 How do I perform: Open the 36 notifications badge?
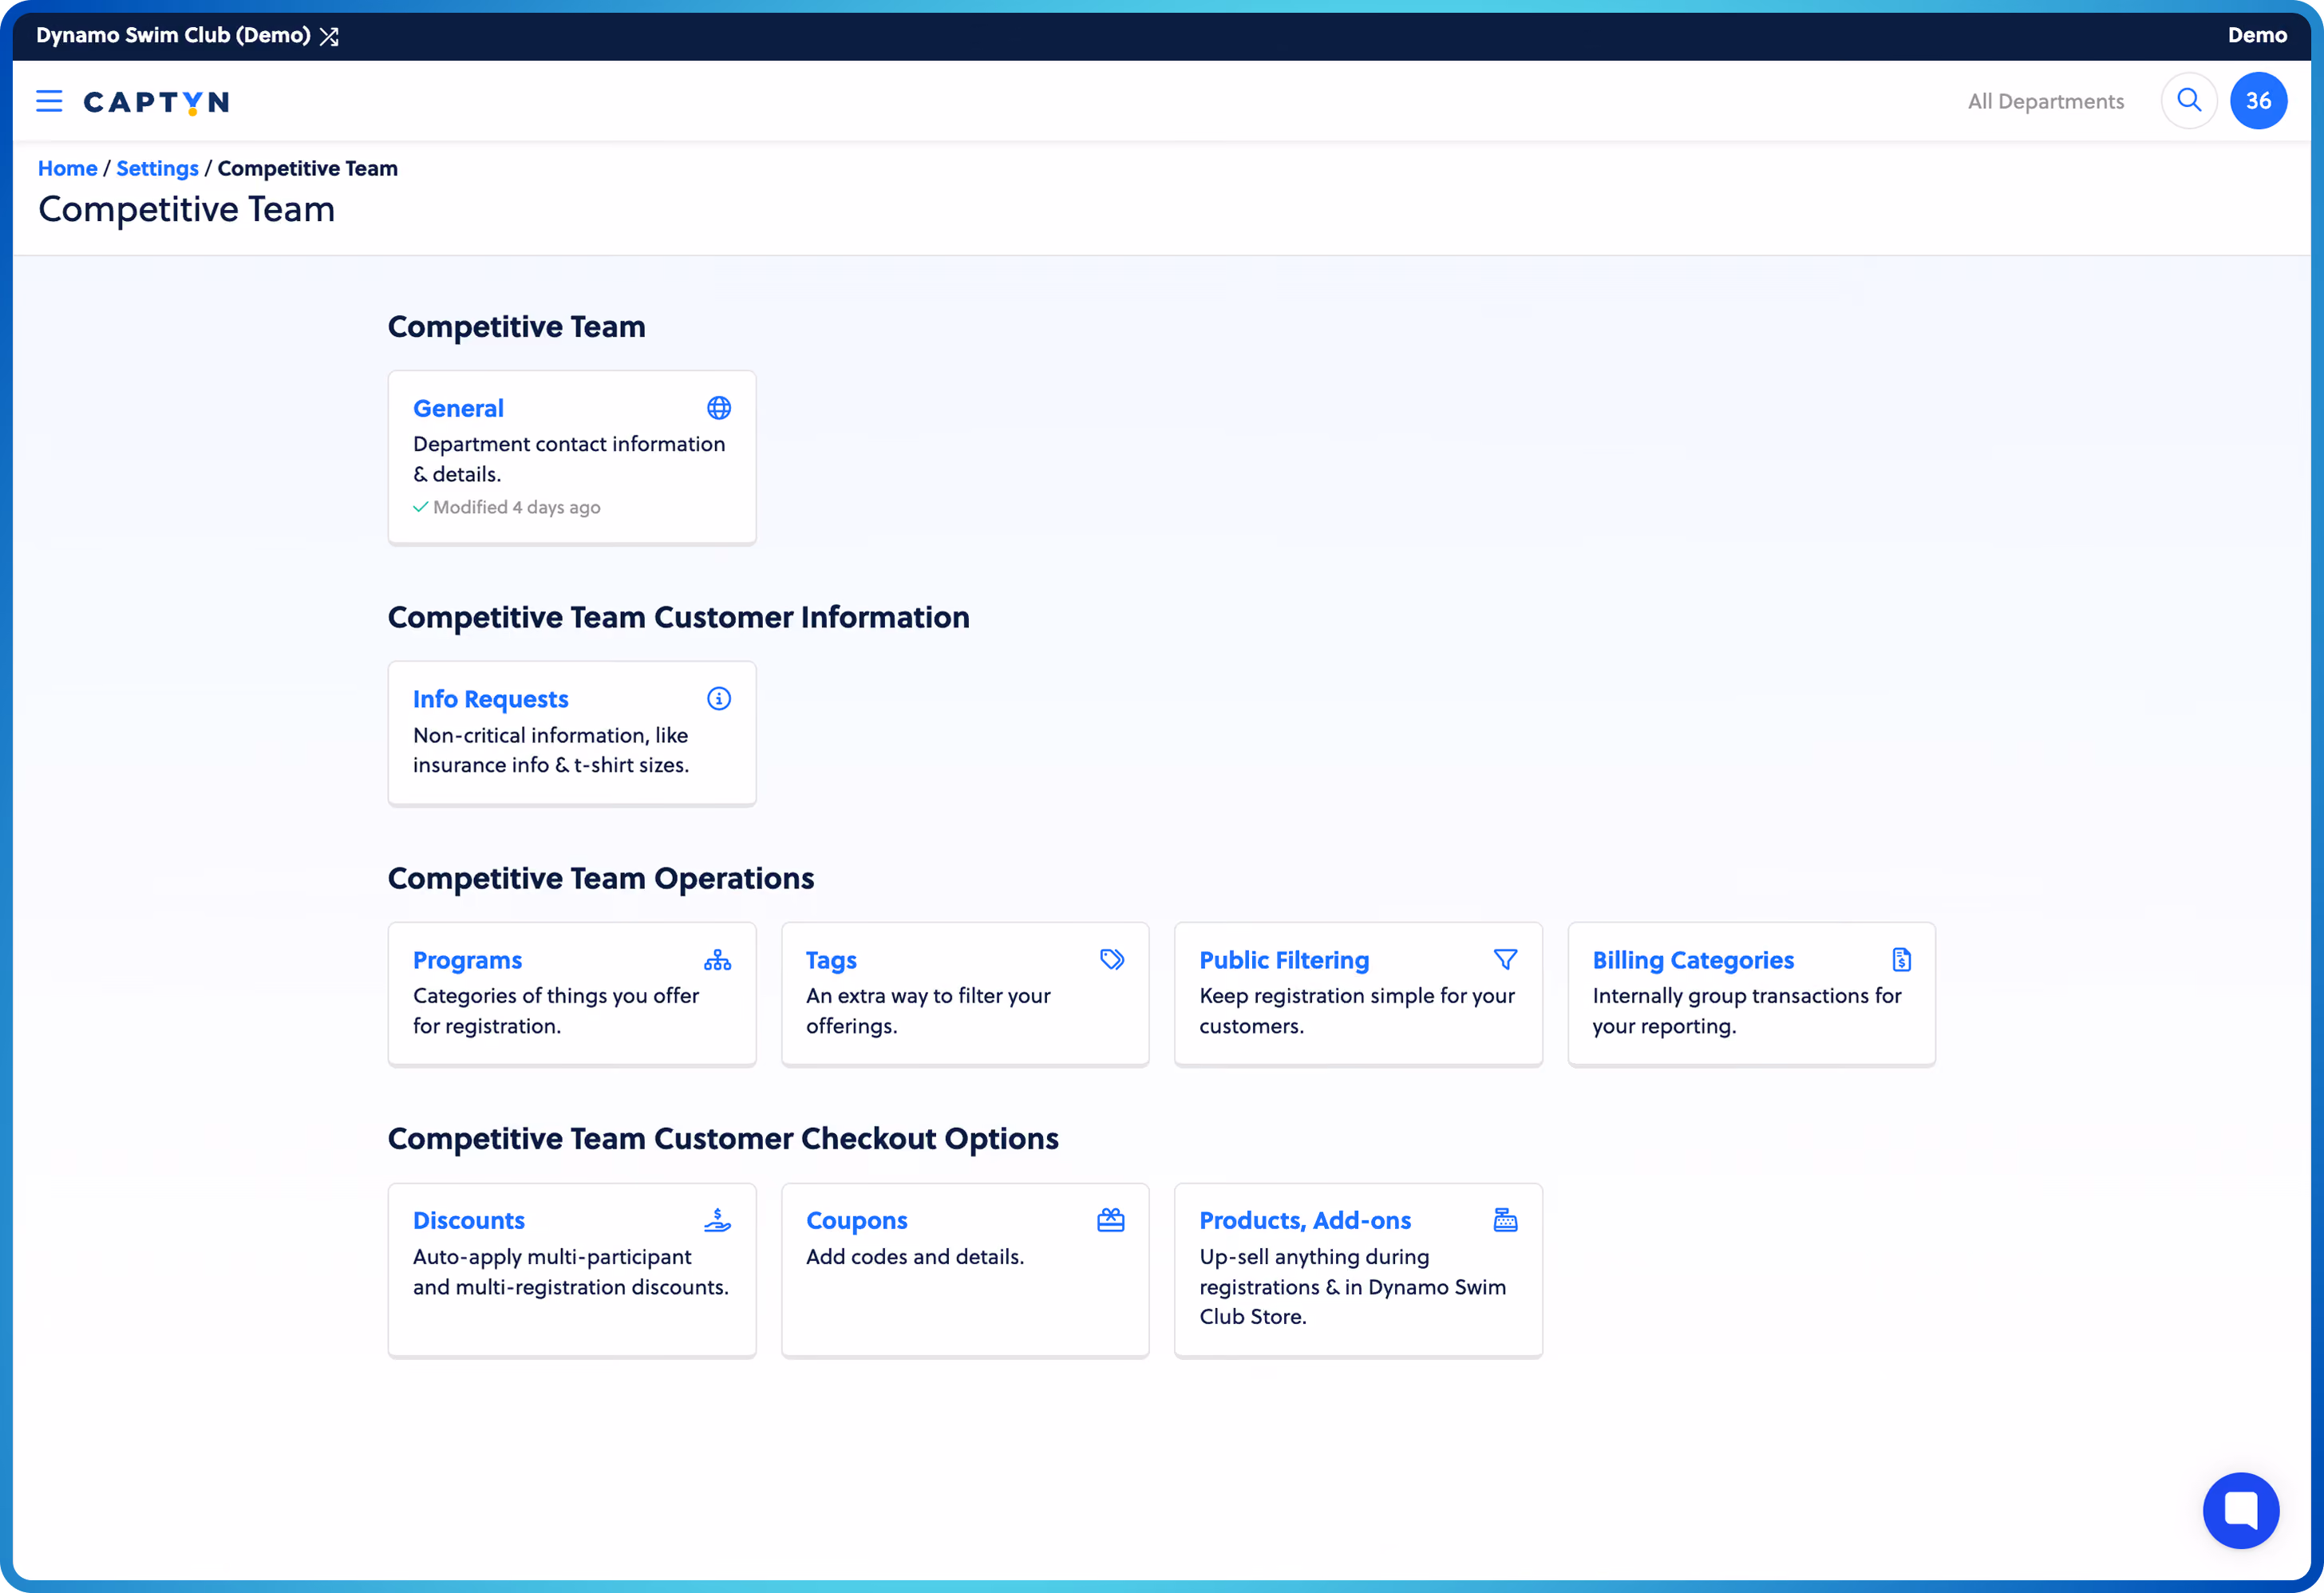(x=2258, y=101)
